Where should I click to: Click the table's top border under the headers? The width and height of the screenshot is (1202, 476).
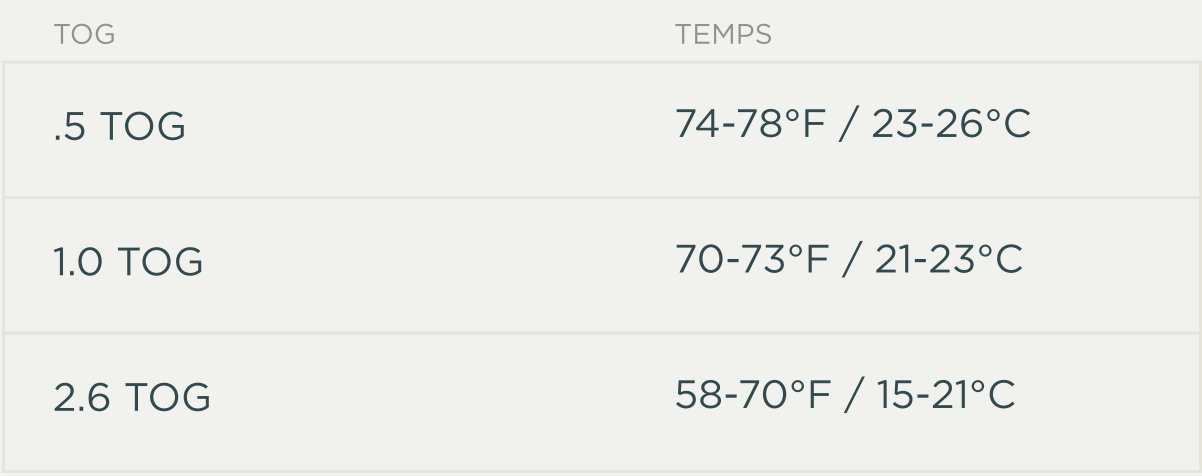pyautogui.click(x=600, y=63)
